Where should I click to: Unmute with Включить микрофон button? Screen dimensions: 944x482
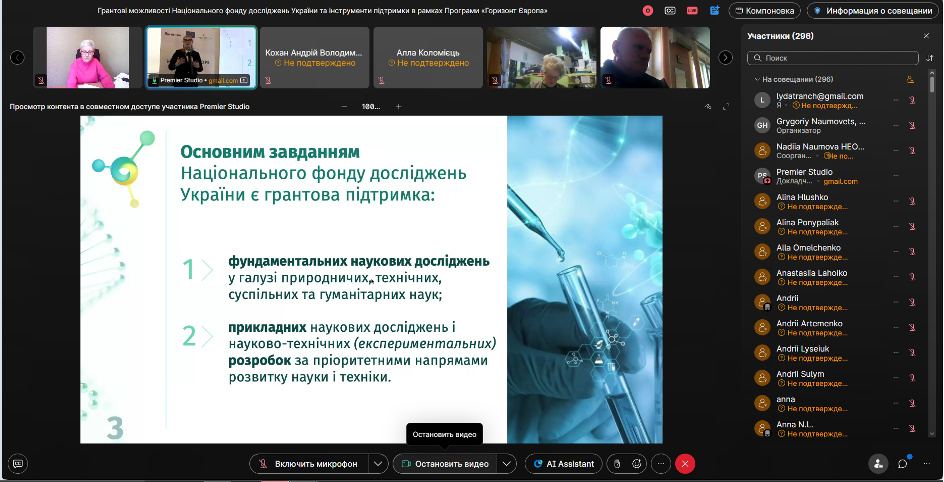coord(309,463)
